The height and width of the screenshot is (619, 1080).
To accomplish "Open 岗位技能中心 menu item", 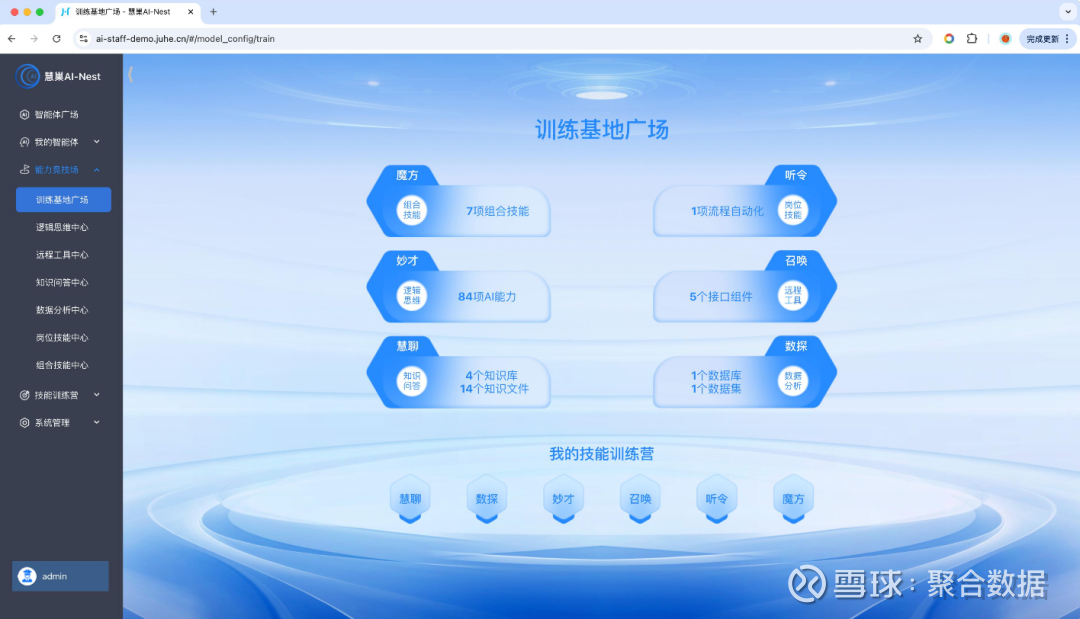I will [x=62, y=337].
